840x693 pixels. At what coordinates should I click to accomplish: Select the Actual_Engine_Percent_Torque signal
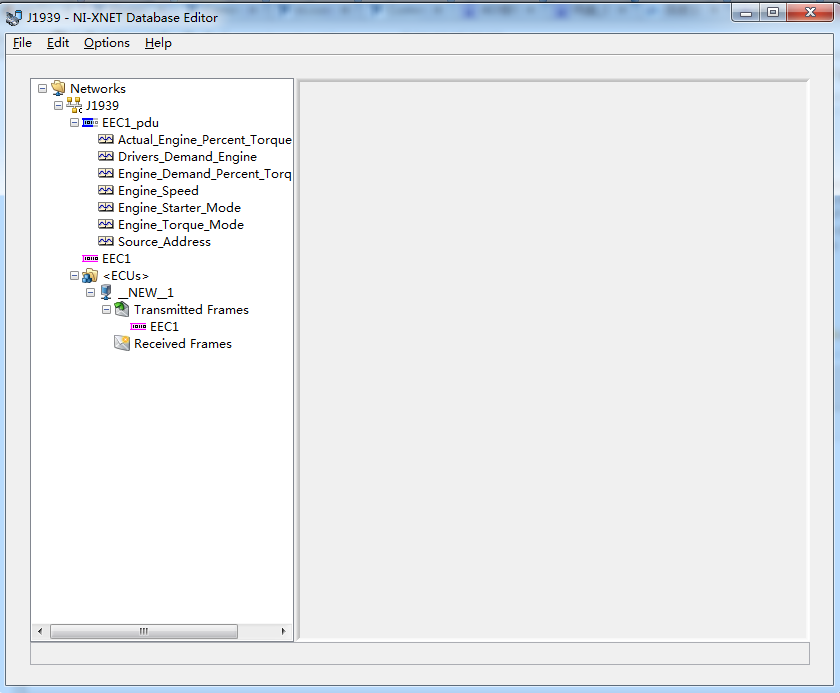coord(205,140)
